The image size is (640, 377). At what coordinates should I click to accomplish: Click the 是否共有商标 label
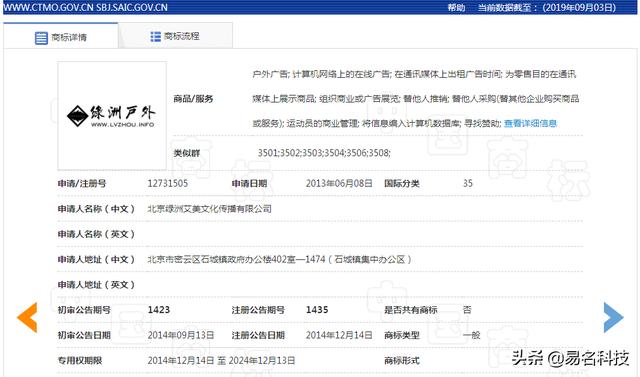[x=411, y=310]
